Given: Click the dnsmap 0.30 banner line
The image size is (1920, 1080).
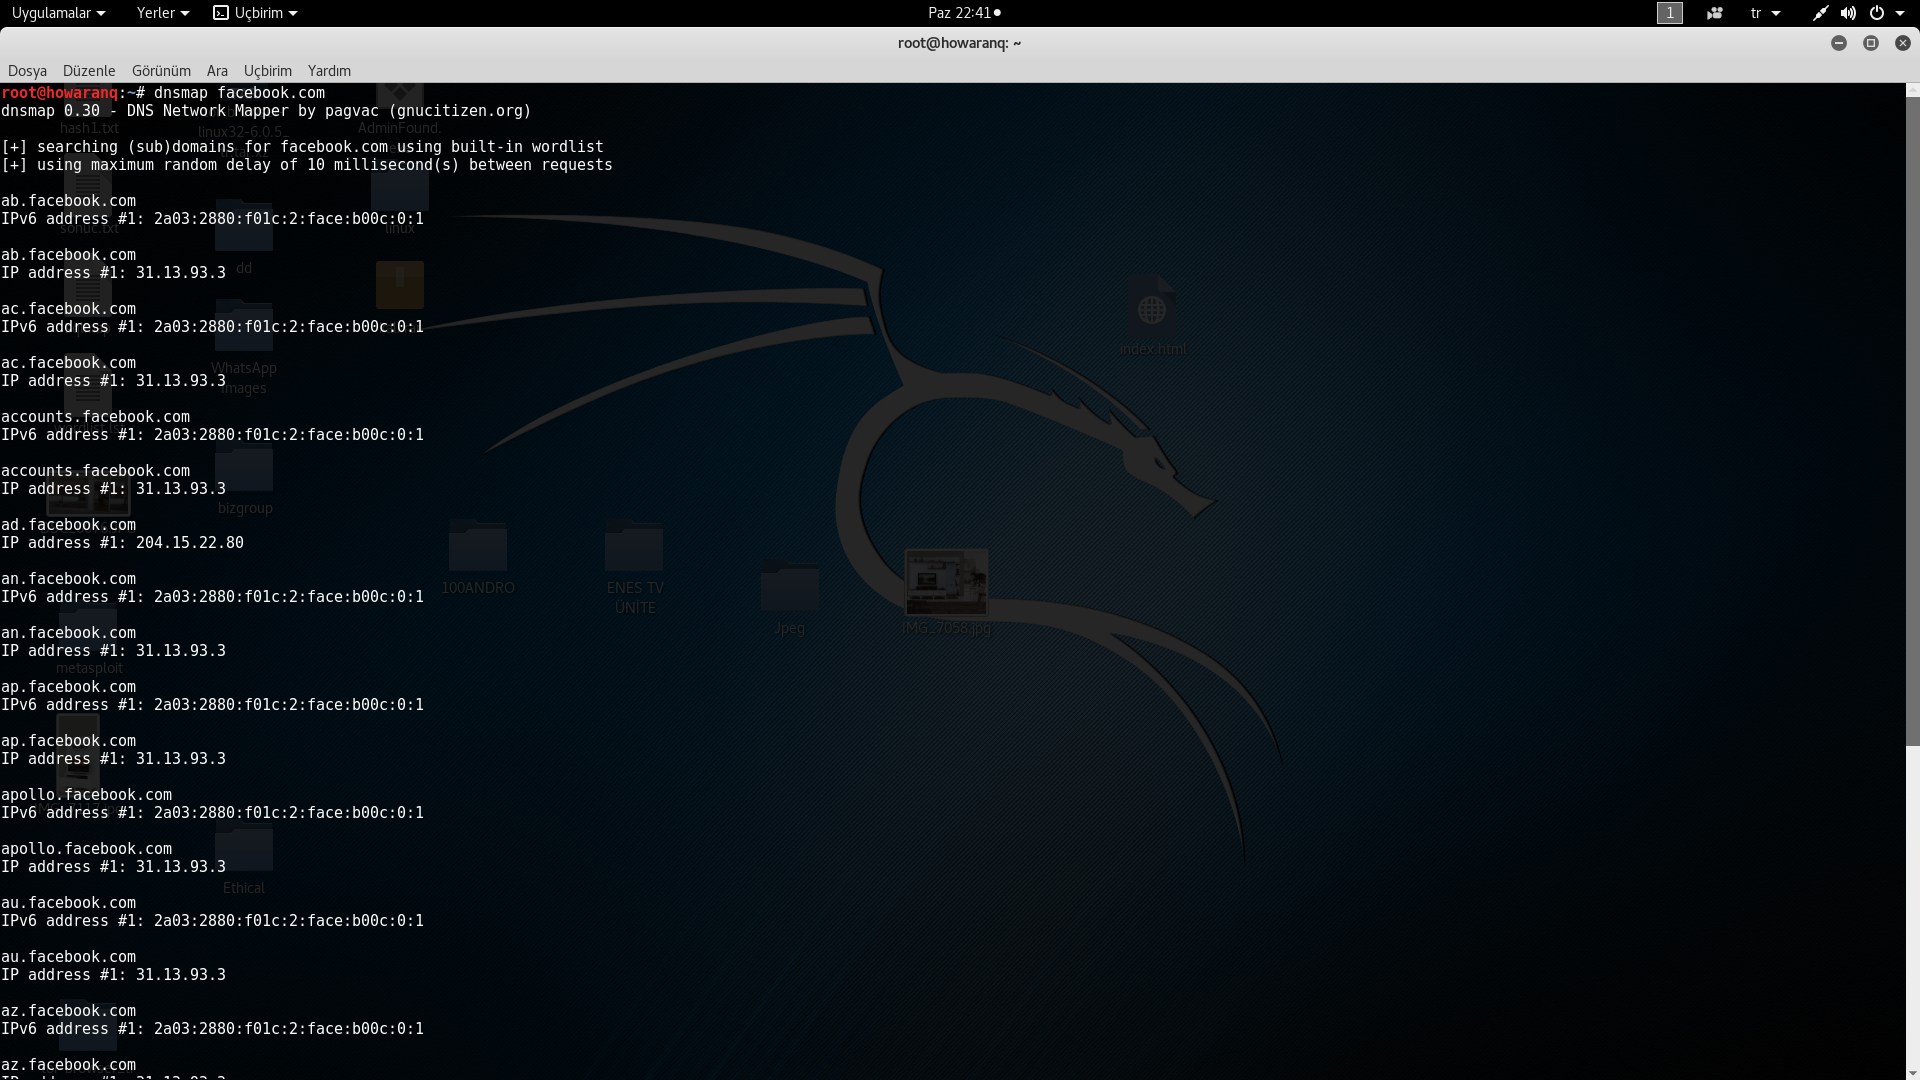Looking at the screenshot, I should point(266,111).
